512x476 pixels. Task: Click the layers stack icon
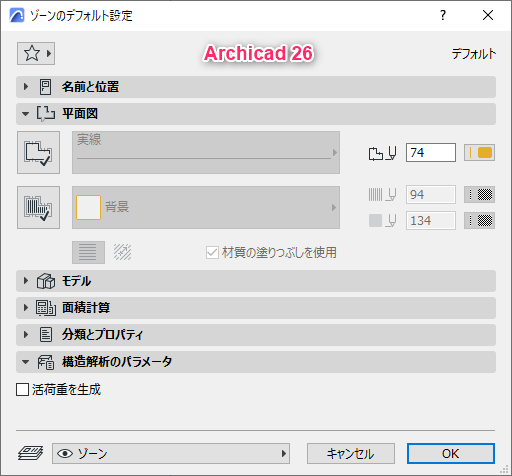[30, 453]
